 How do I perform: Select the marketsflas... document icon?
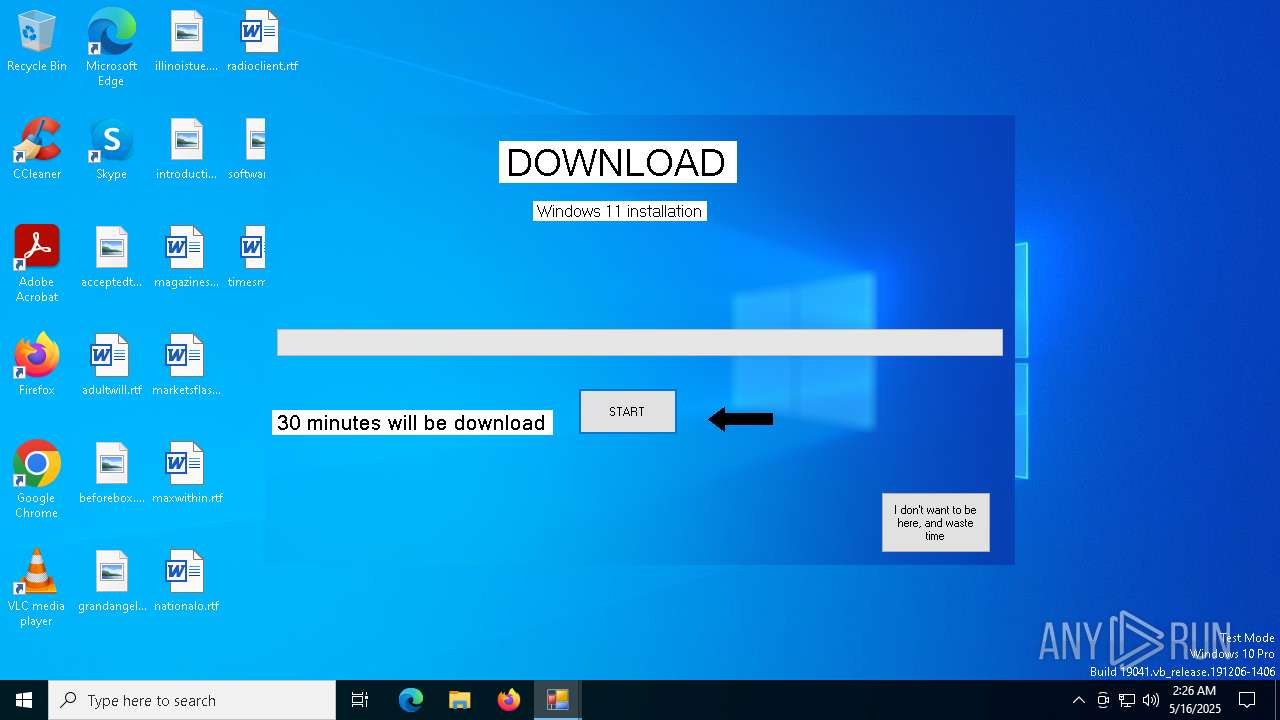tap(186, 366)
